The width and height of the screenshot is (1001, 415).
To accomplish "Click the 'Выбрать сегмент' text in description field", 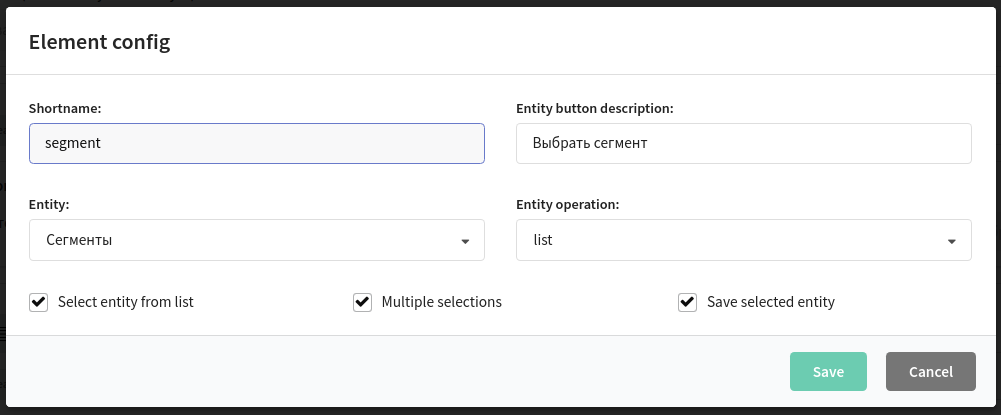I will [591, 143].
